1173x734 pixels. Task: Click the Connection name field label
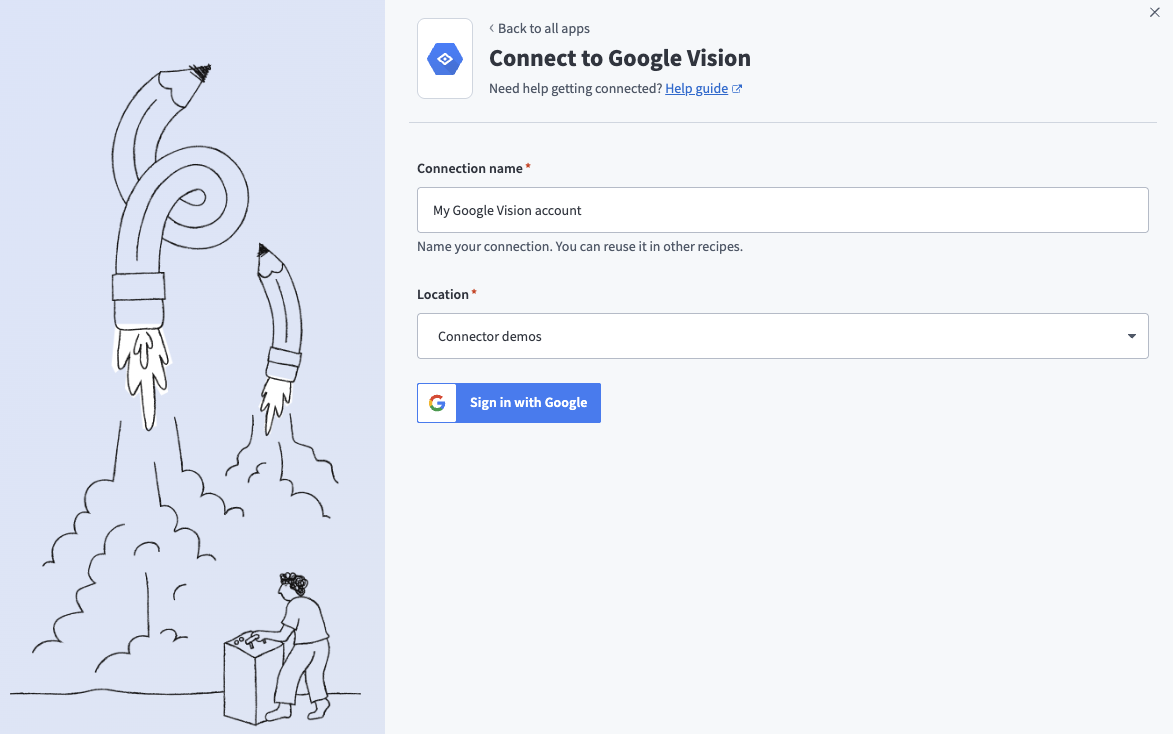pyautogui.click(x=468, y=168)
